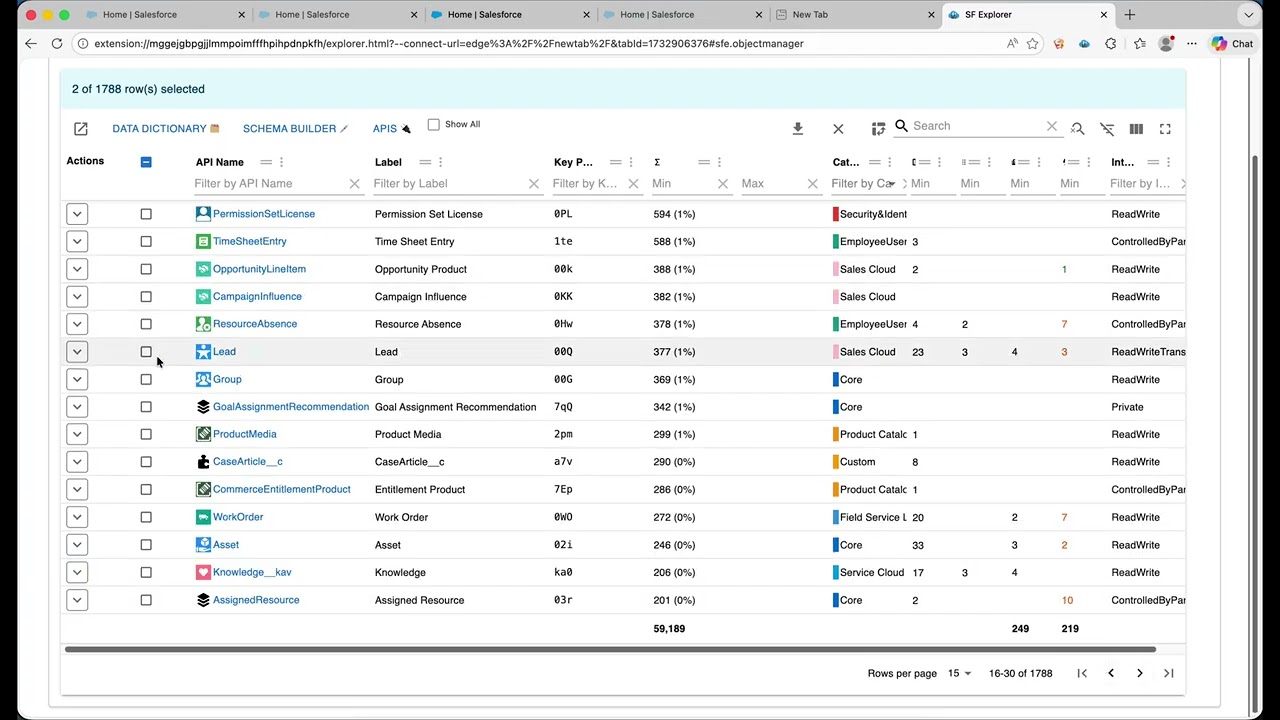Open the DATA DICTIONARY menu

166,129
